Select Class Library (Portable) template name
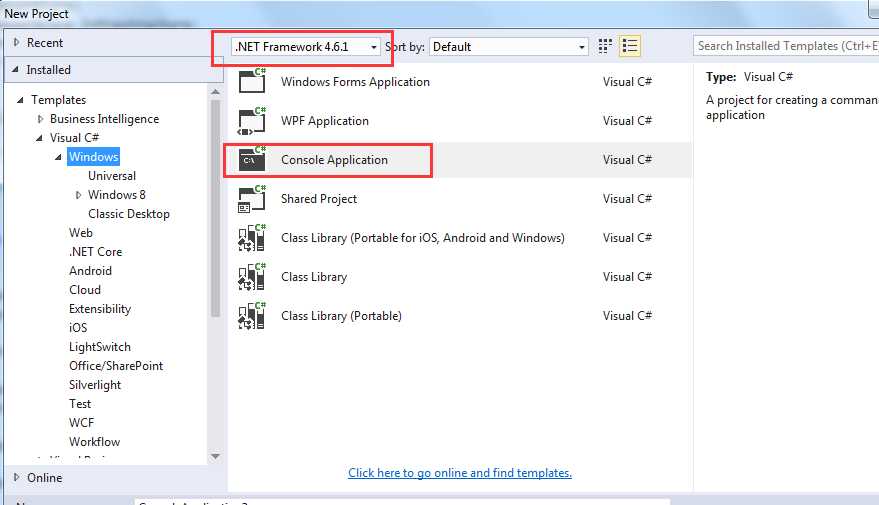The width and height of the screenshot is (879, 505). pyautogui.click(x=341, y=316)
